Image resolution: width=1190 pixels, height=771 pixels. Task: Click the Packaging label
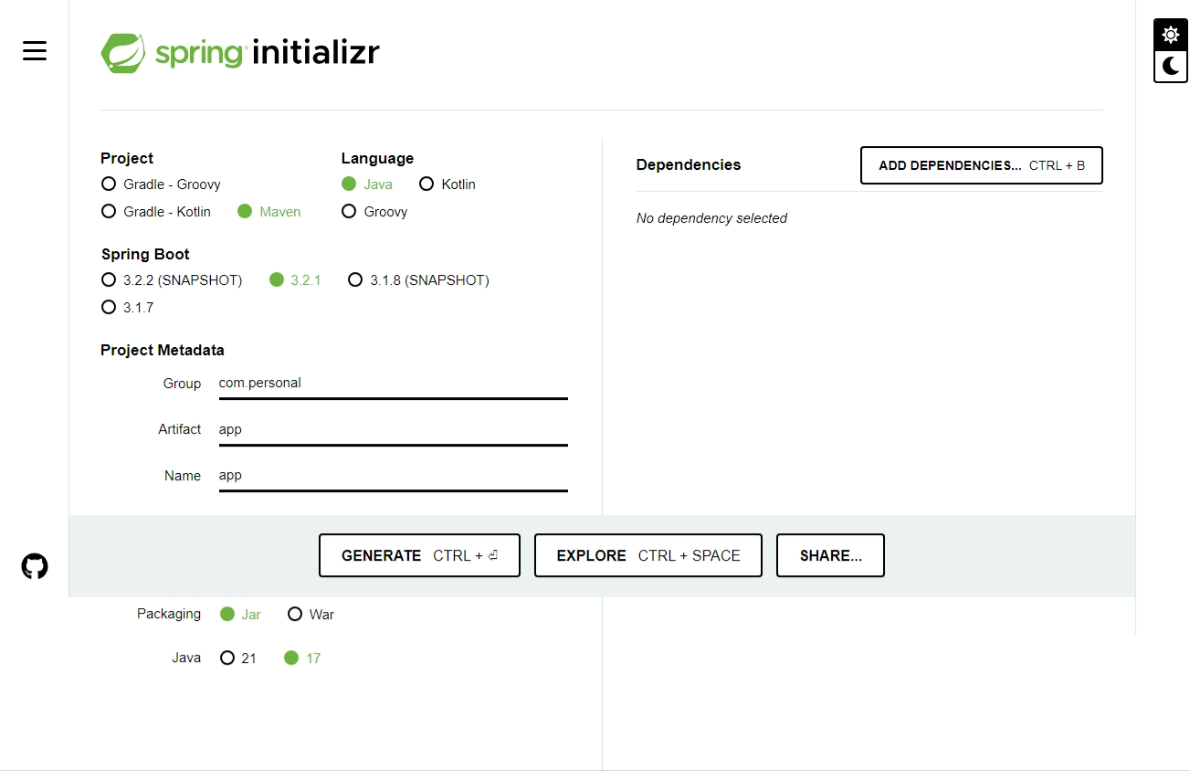[168, 614]
